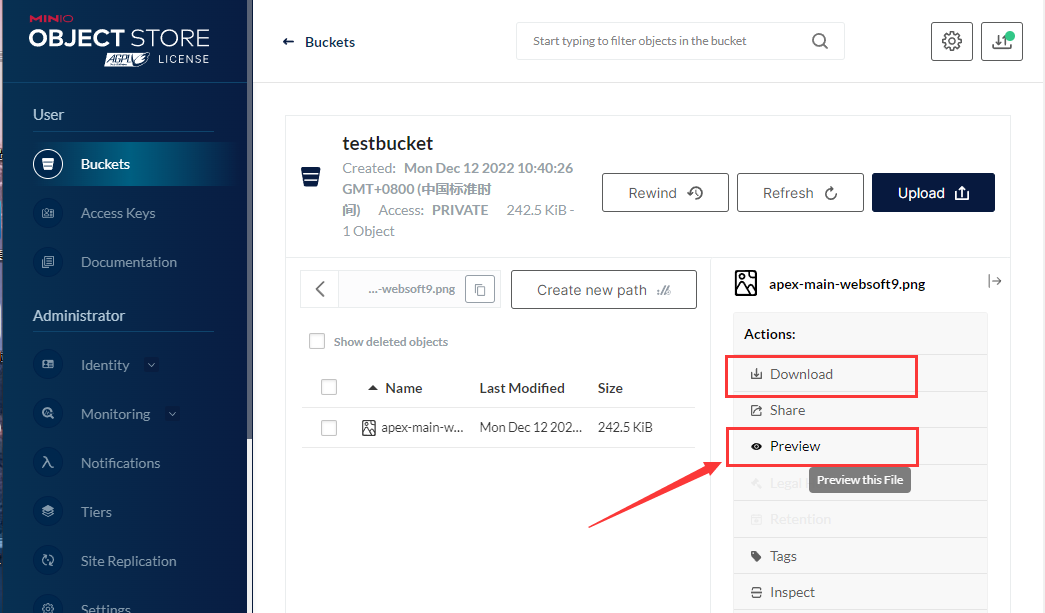Copy path using the copy icon

tap(480, 289)
